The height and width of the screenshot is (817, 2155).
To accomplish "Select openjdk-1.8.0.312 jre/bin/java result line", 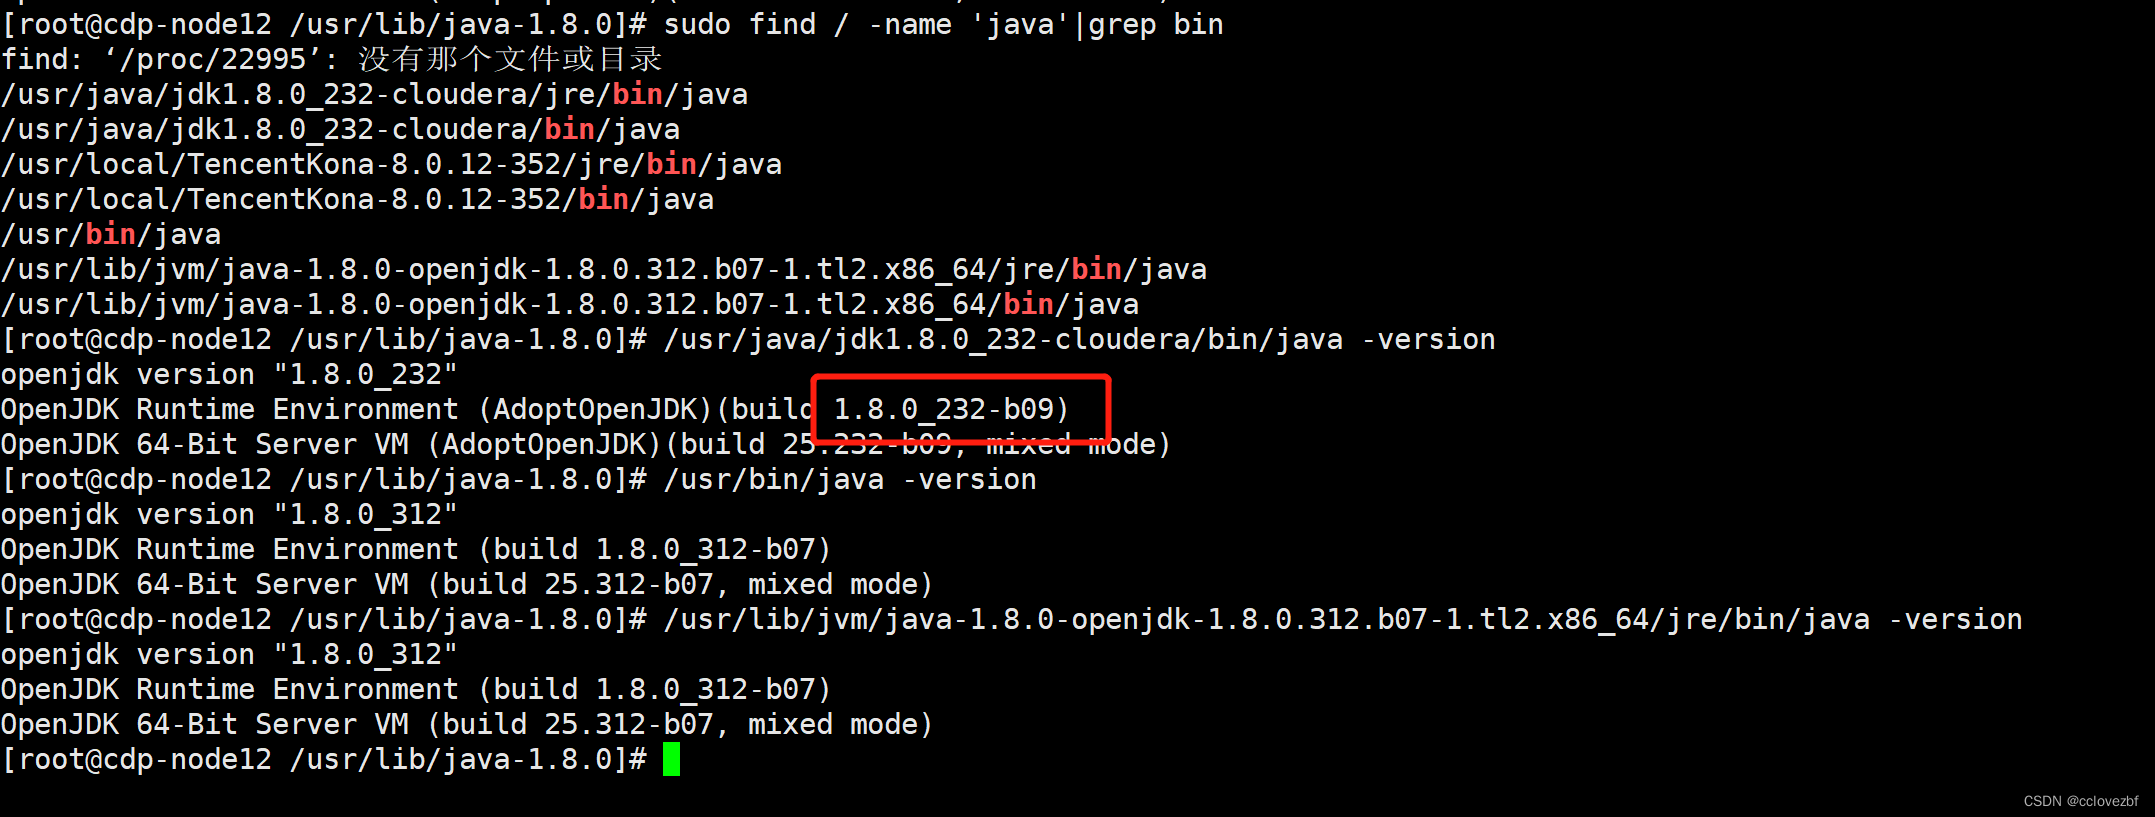I will point(603,269).
